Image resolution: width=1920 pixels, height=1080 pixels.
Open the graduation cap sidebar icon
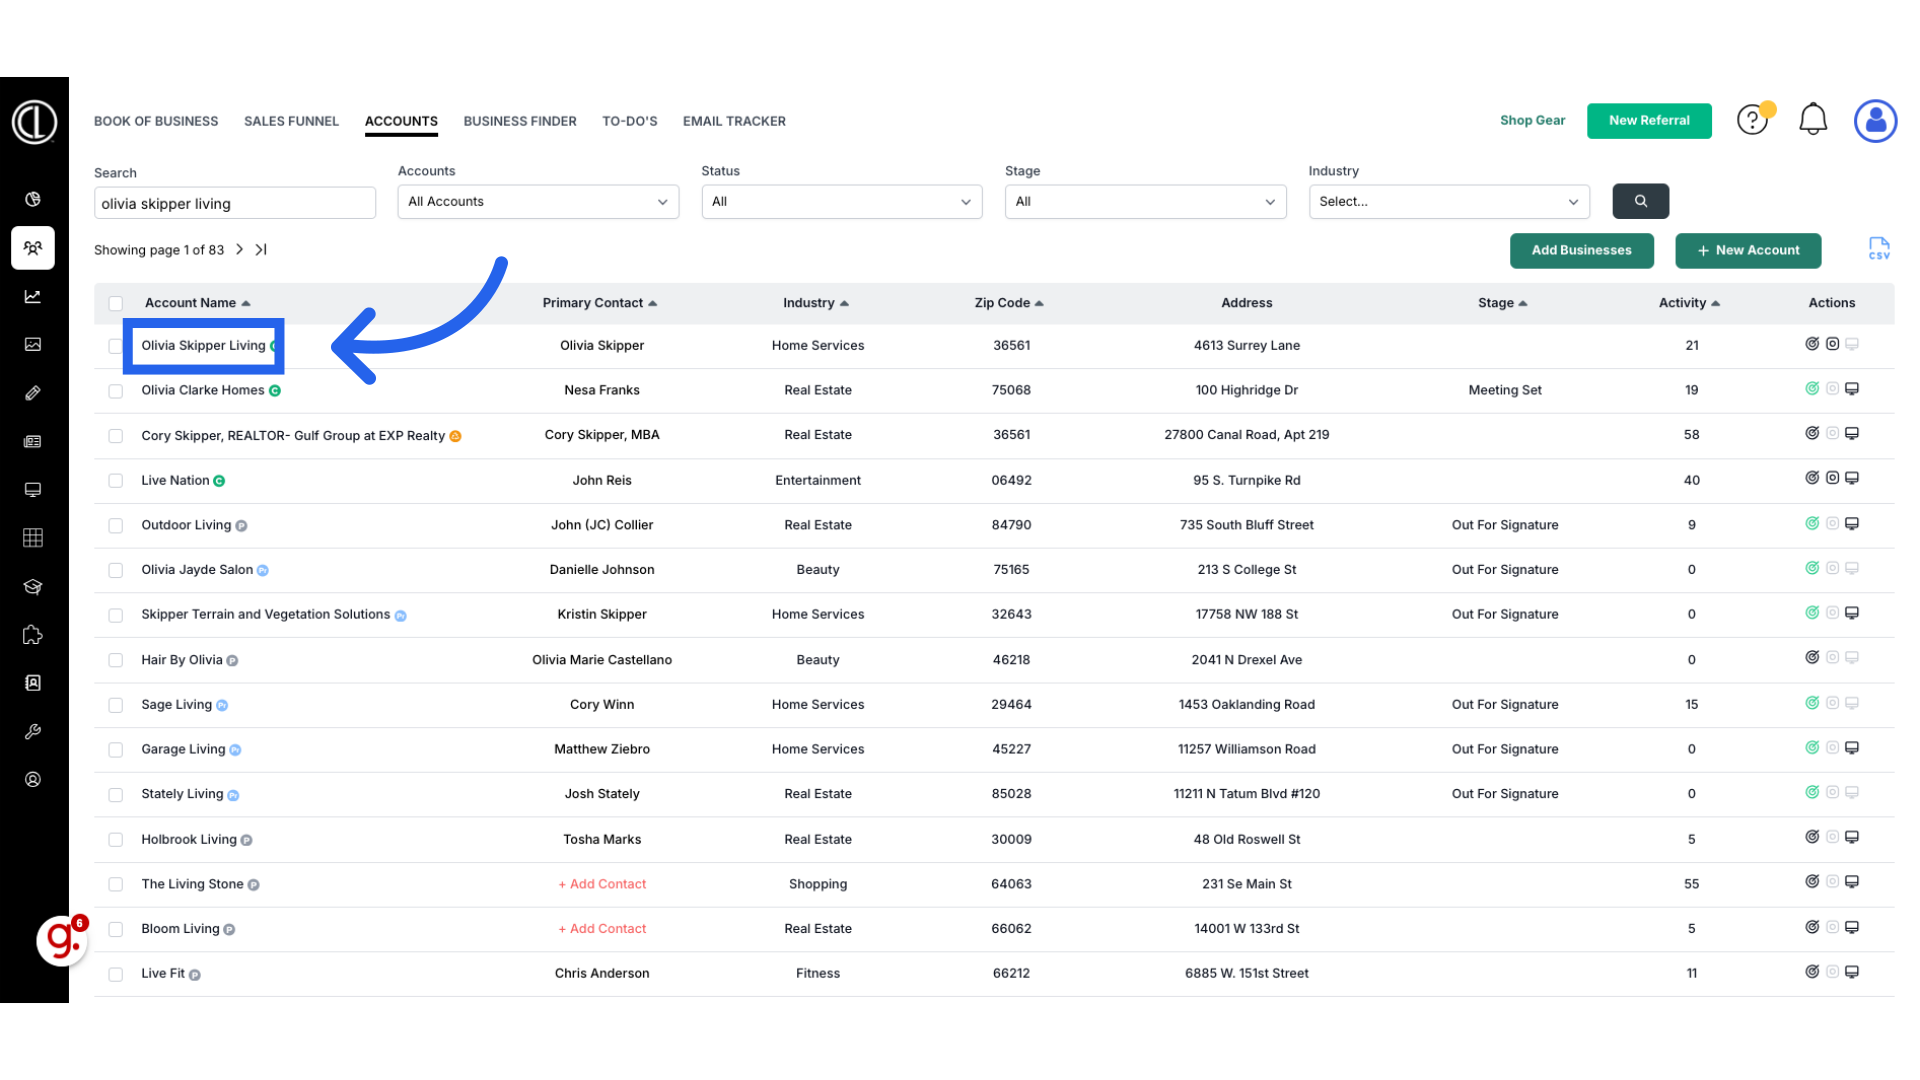tap(33, 587)
